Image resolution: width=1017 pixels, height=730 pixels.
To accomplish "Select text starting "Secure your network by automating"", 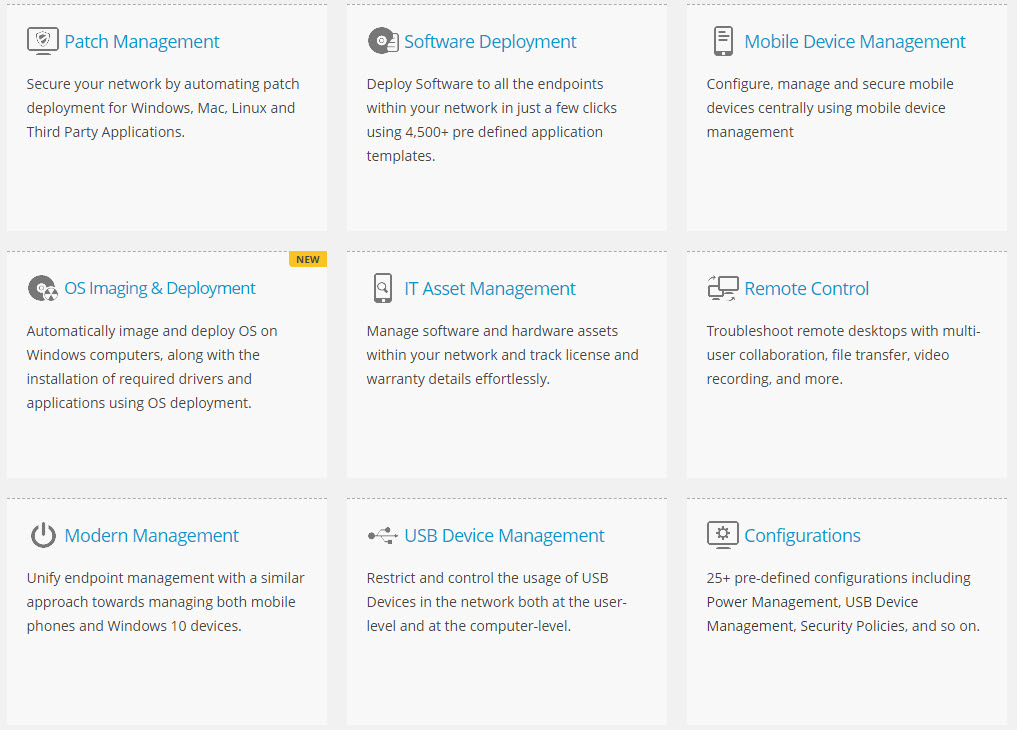I will point(163,108).
